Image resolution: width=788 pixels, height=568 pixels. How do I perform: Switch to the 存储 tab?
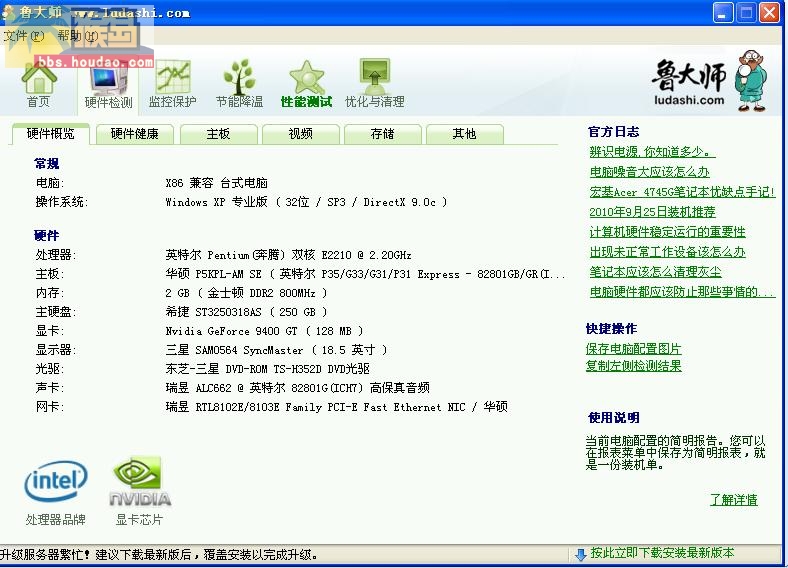(382, 134)
